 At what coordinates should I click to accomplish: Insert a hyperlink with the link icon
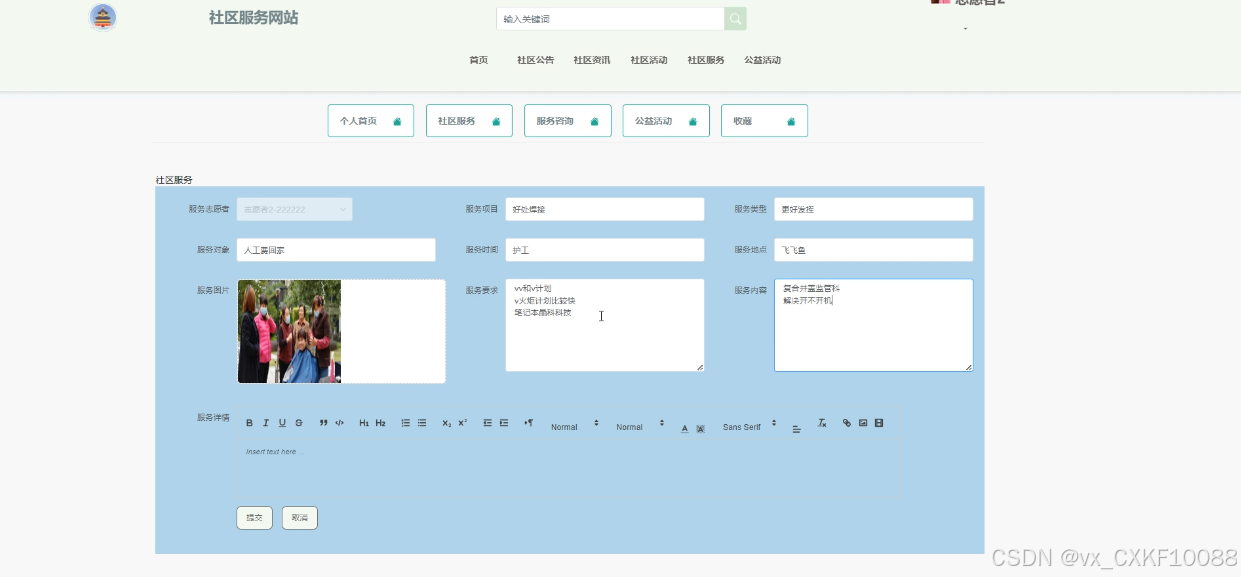(847, 423)
